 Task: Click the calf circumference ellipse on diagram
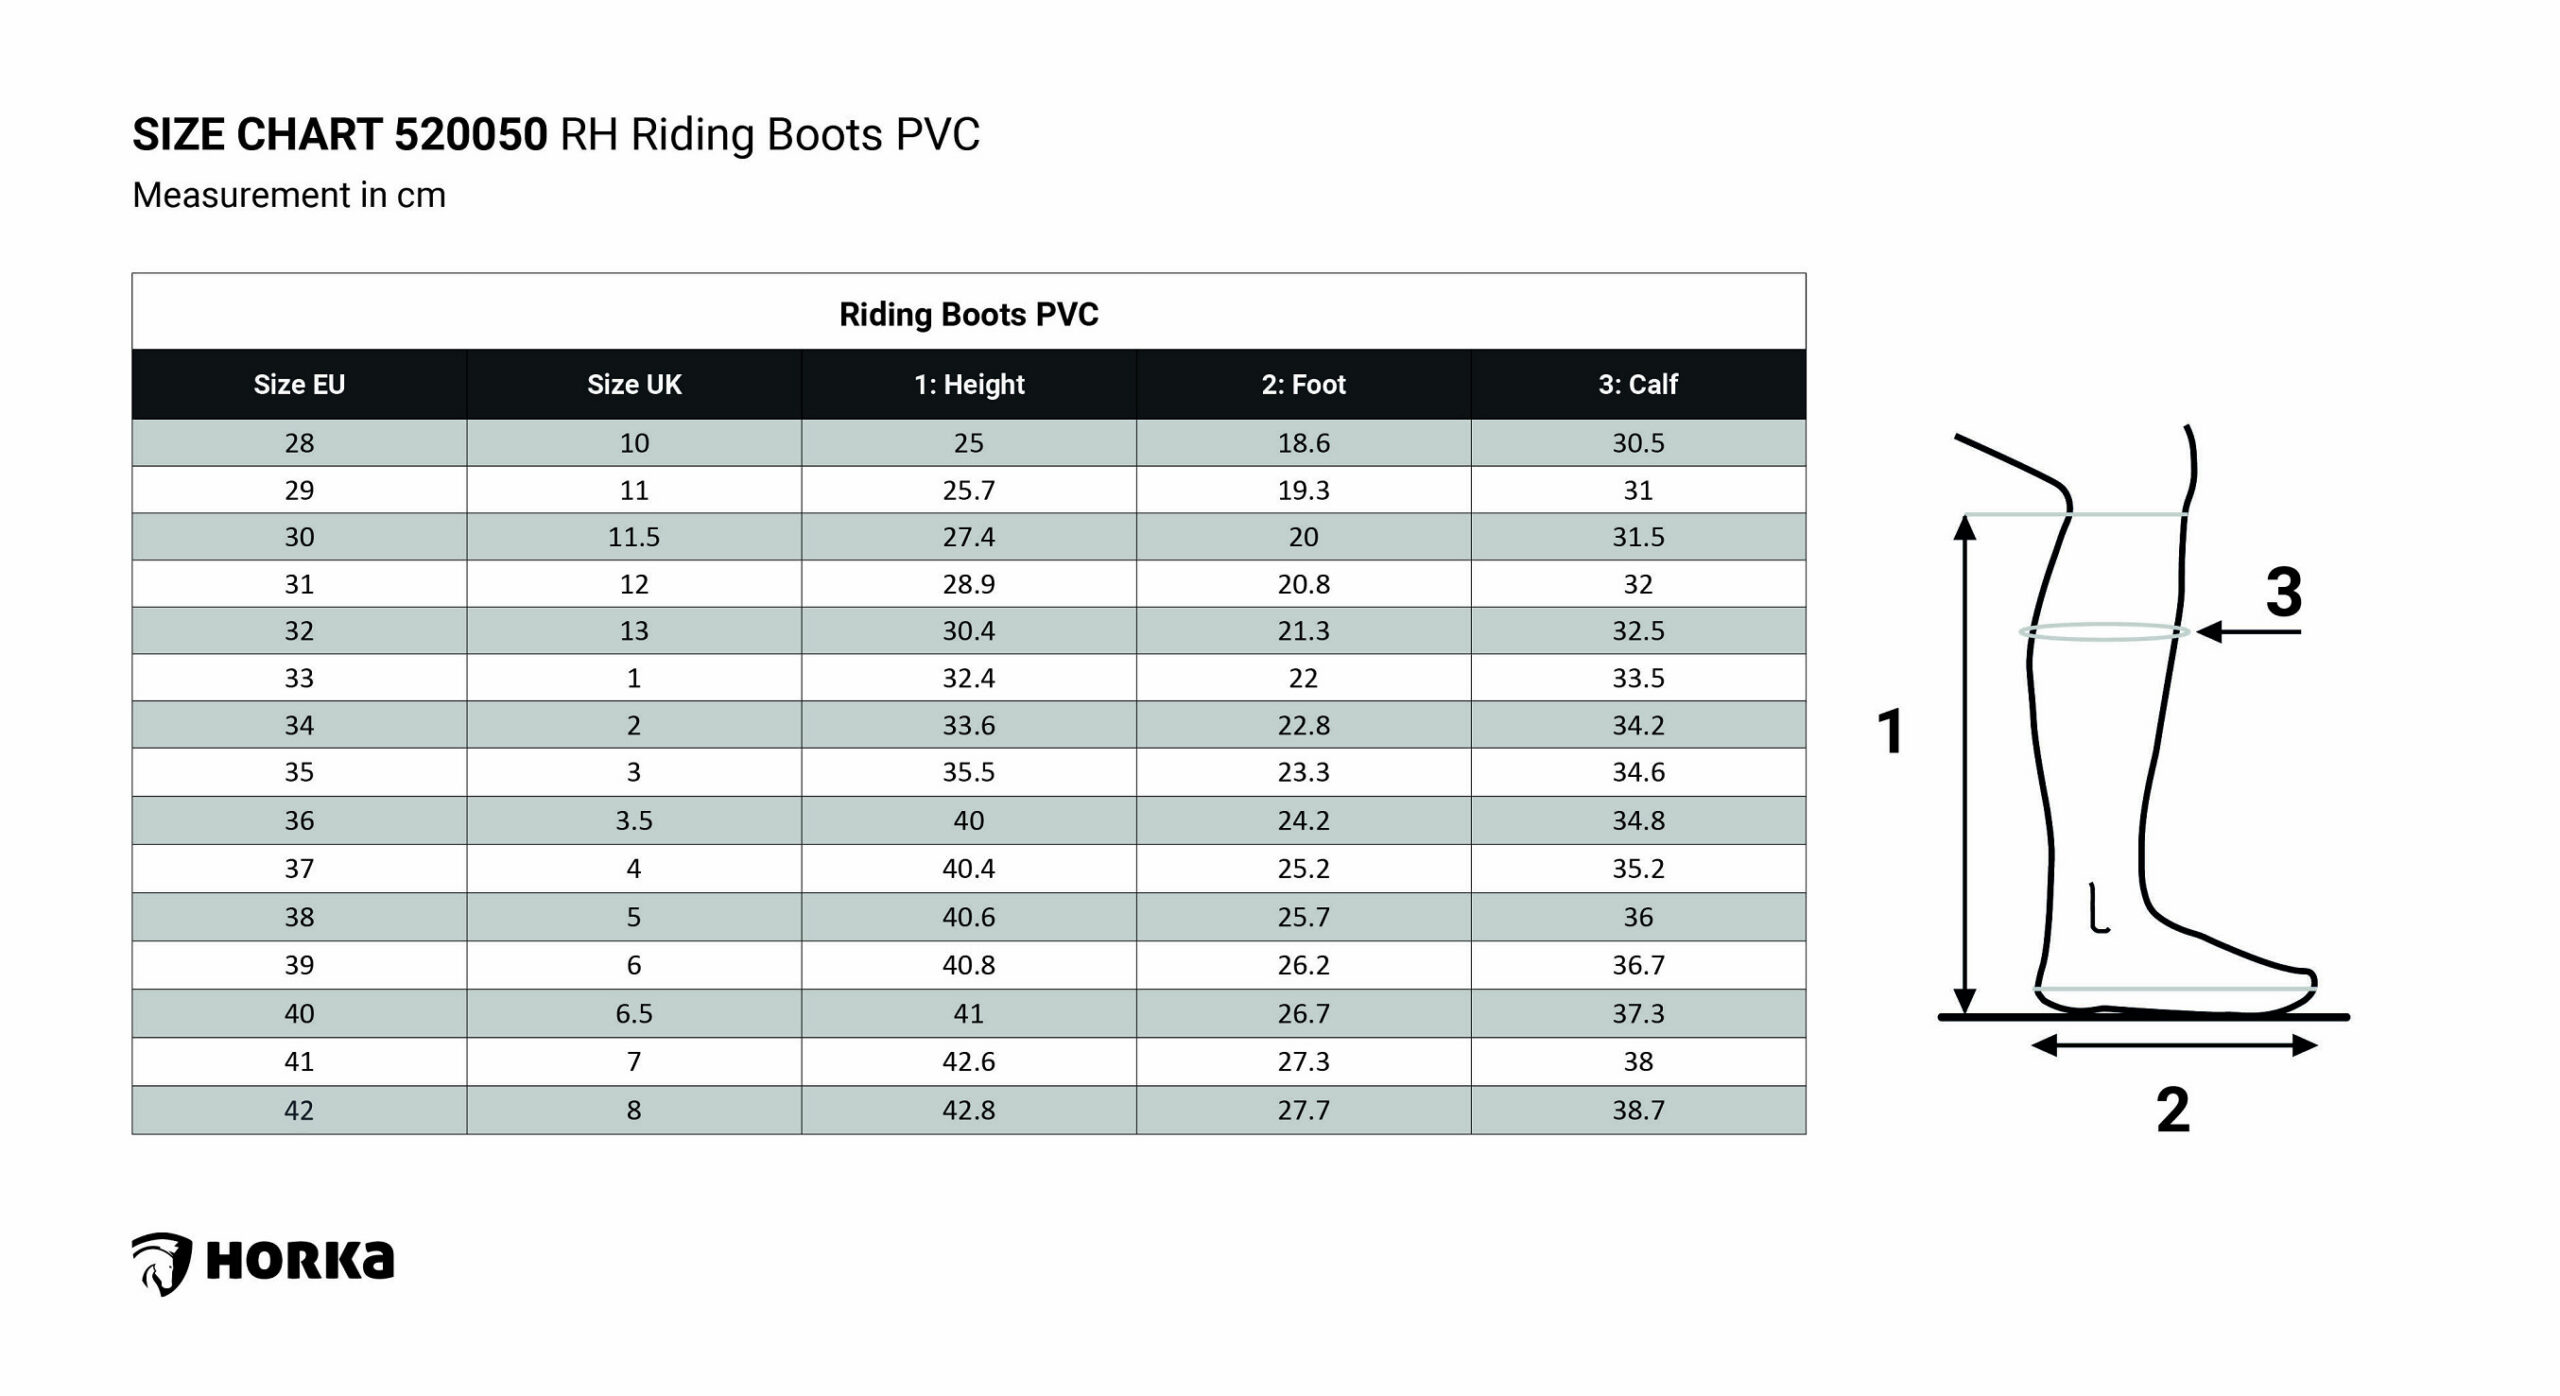click(2104, 632)
